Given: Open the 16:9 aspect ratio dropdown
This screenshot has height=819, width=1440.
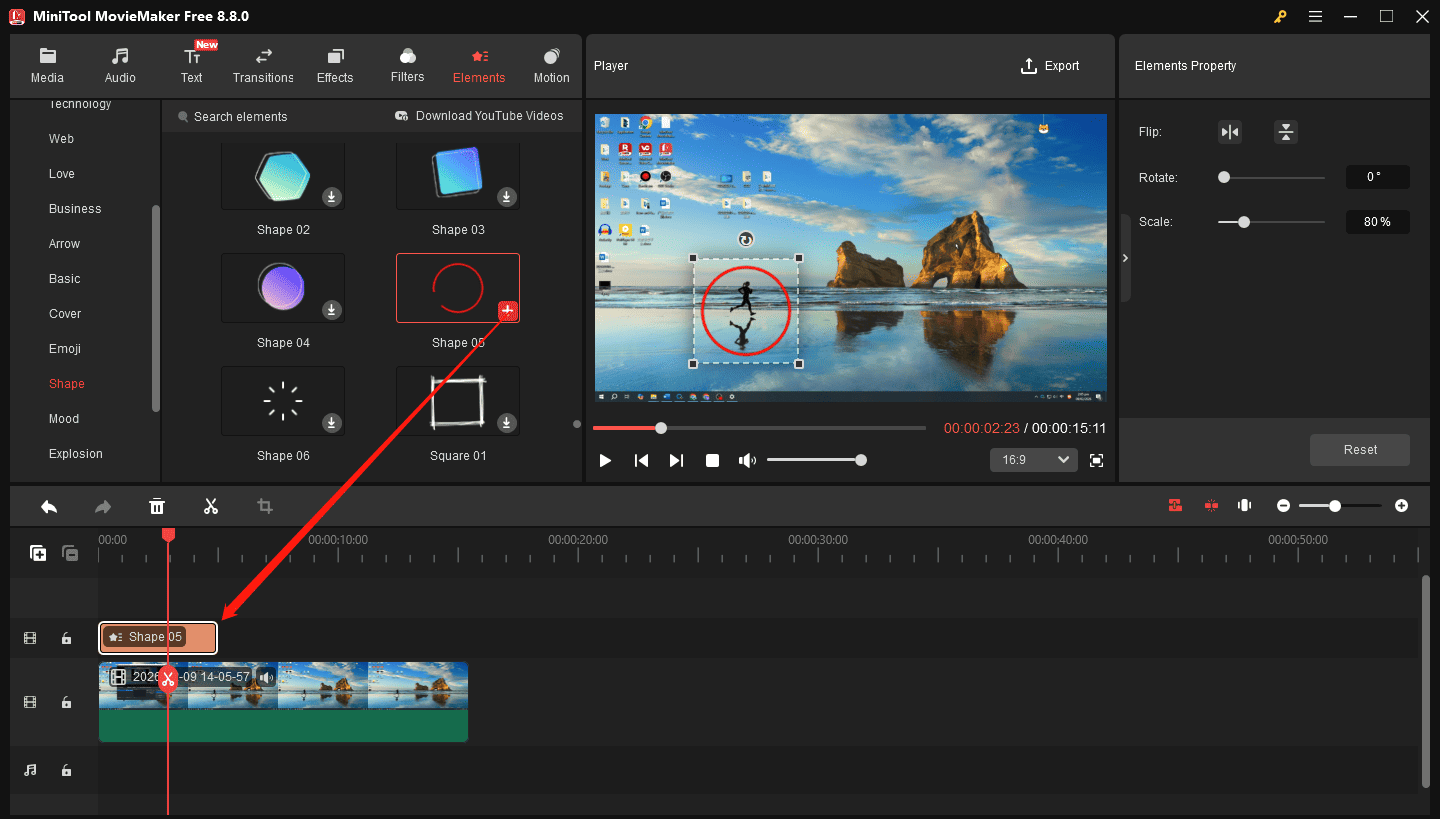Looking at the screenshot, I should coord(1034,460).
